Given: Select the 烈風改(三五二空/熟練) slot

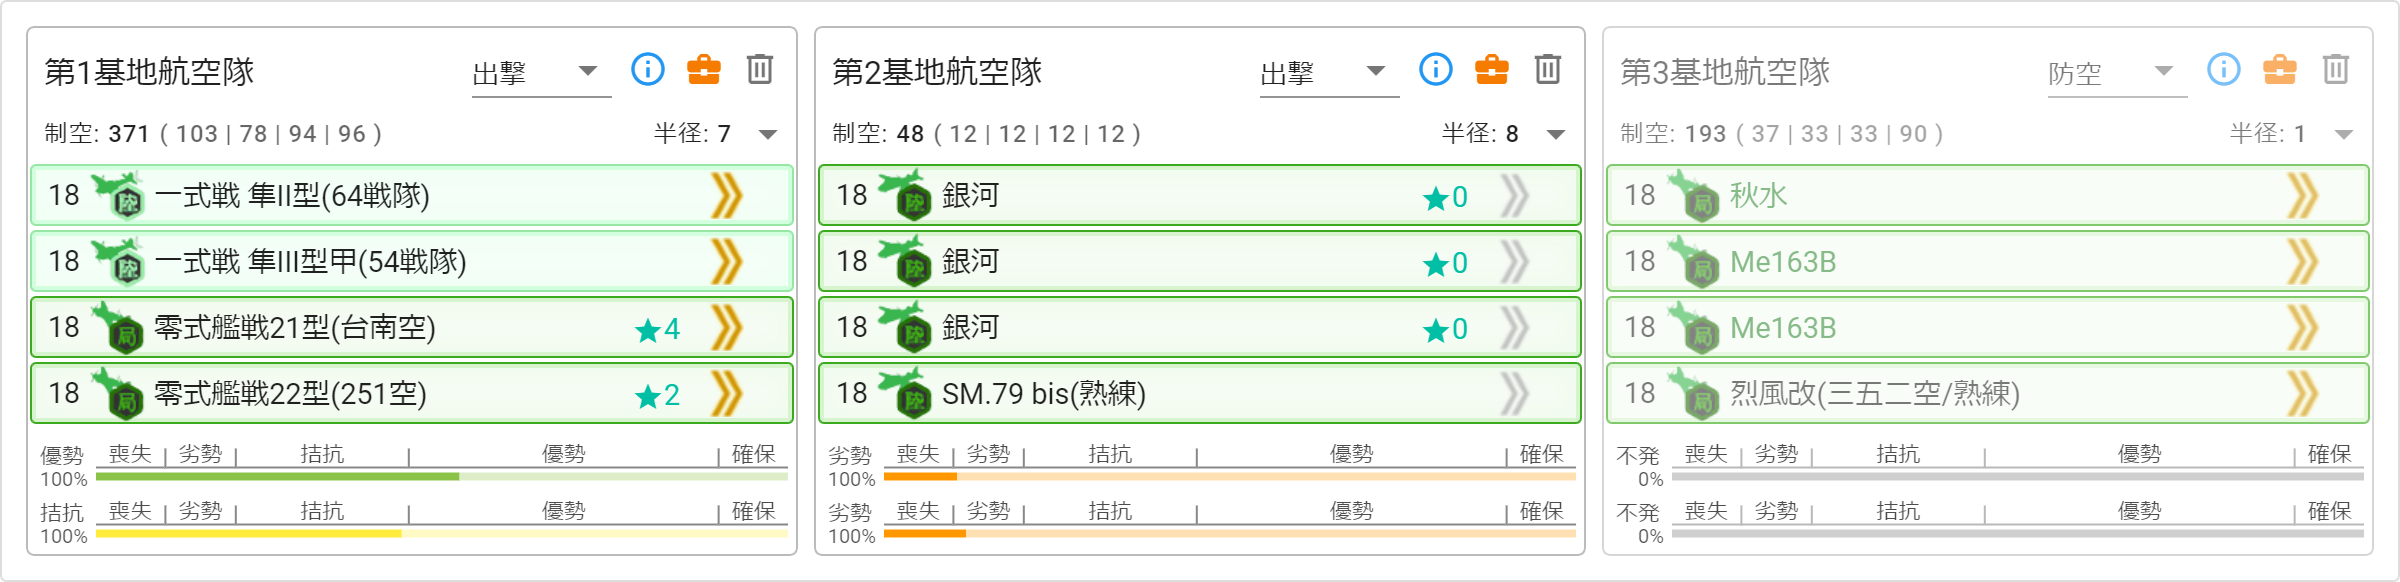Looking at the screenshot, I should tap(1988, 393).
